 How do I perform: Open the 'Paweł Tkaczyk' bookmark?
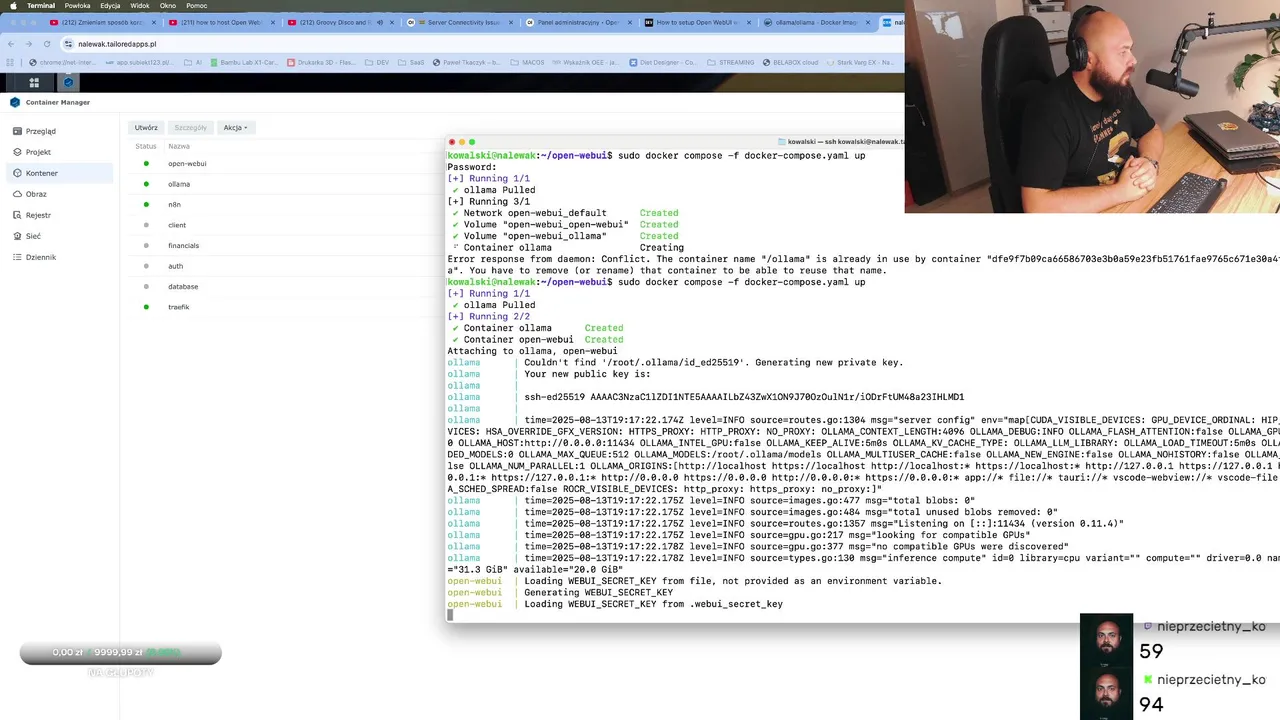469,62
